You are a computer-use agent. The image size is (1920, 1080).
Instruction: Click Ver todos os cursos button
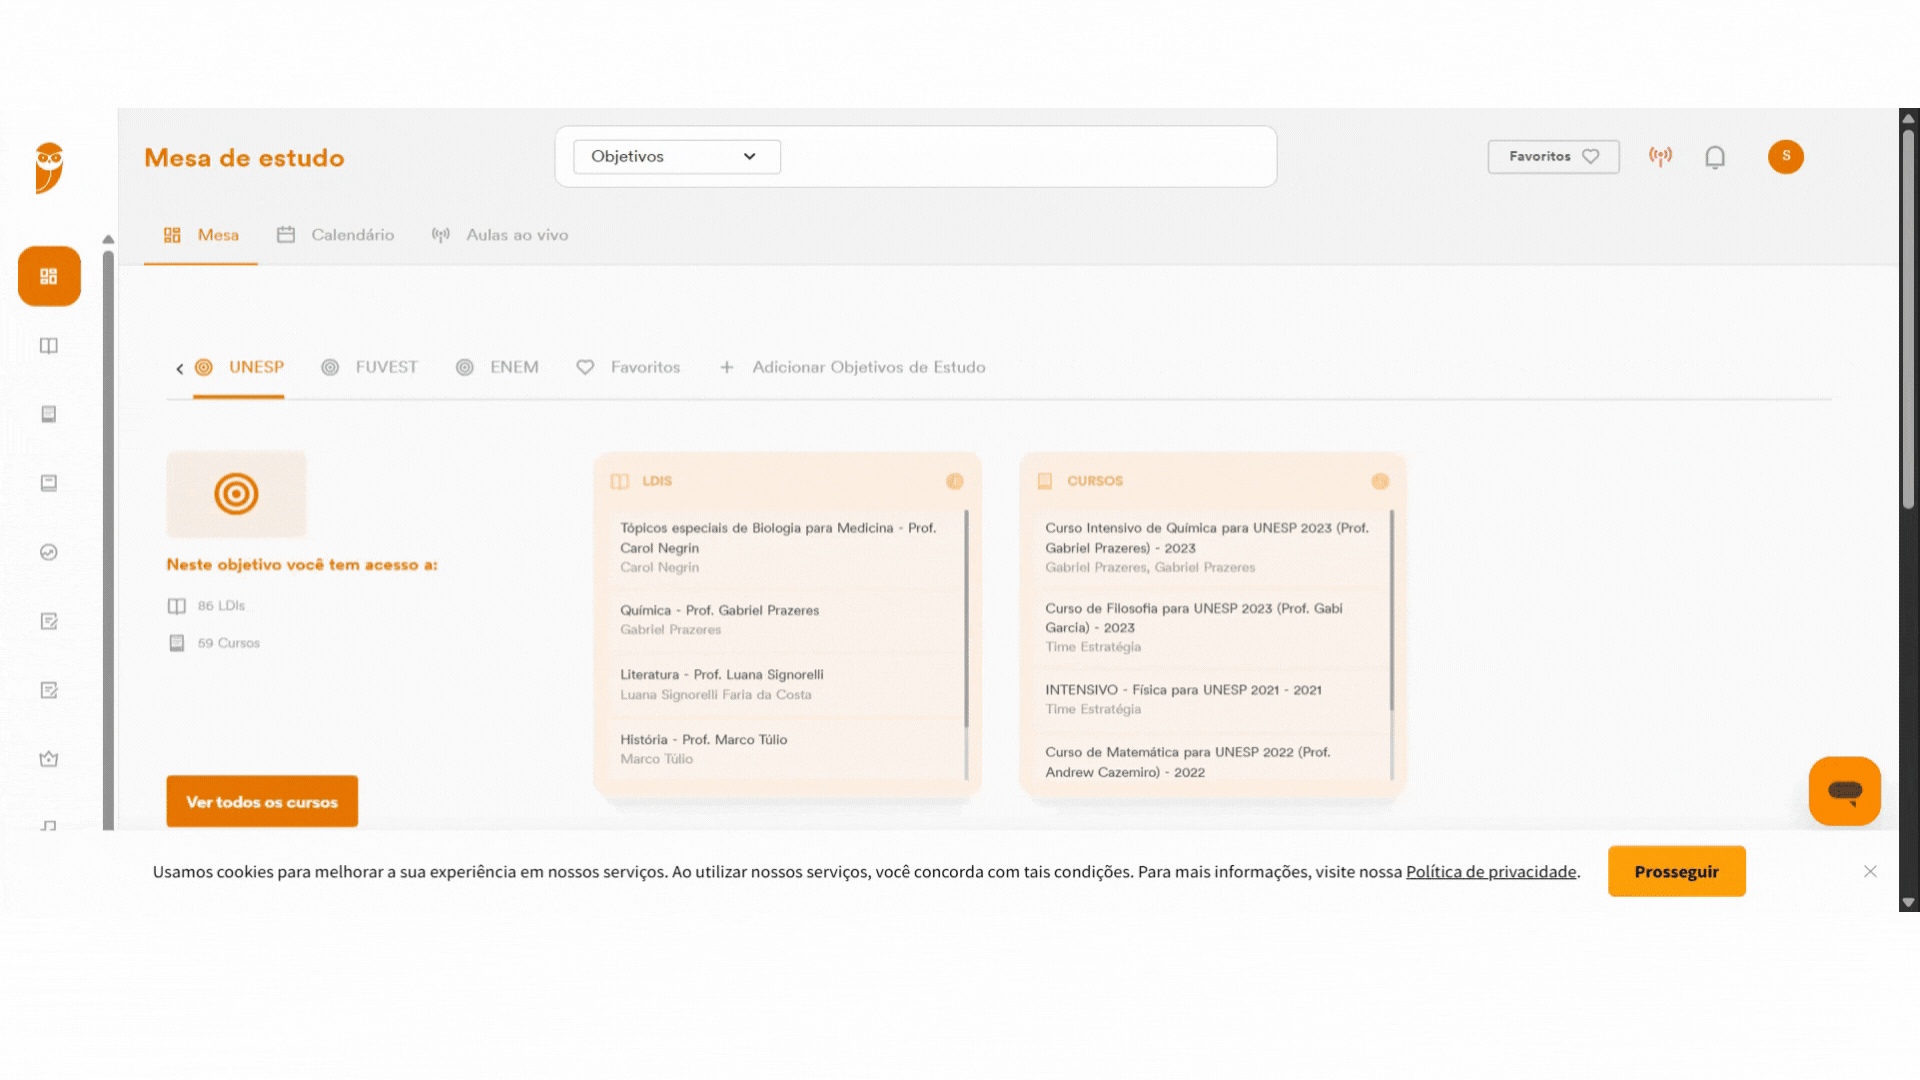[262, 802]
